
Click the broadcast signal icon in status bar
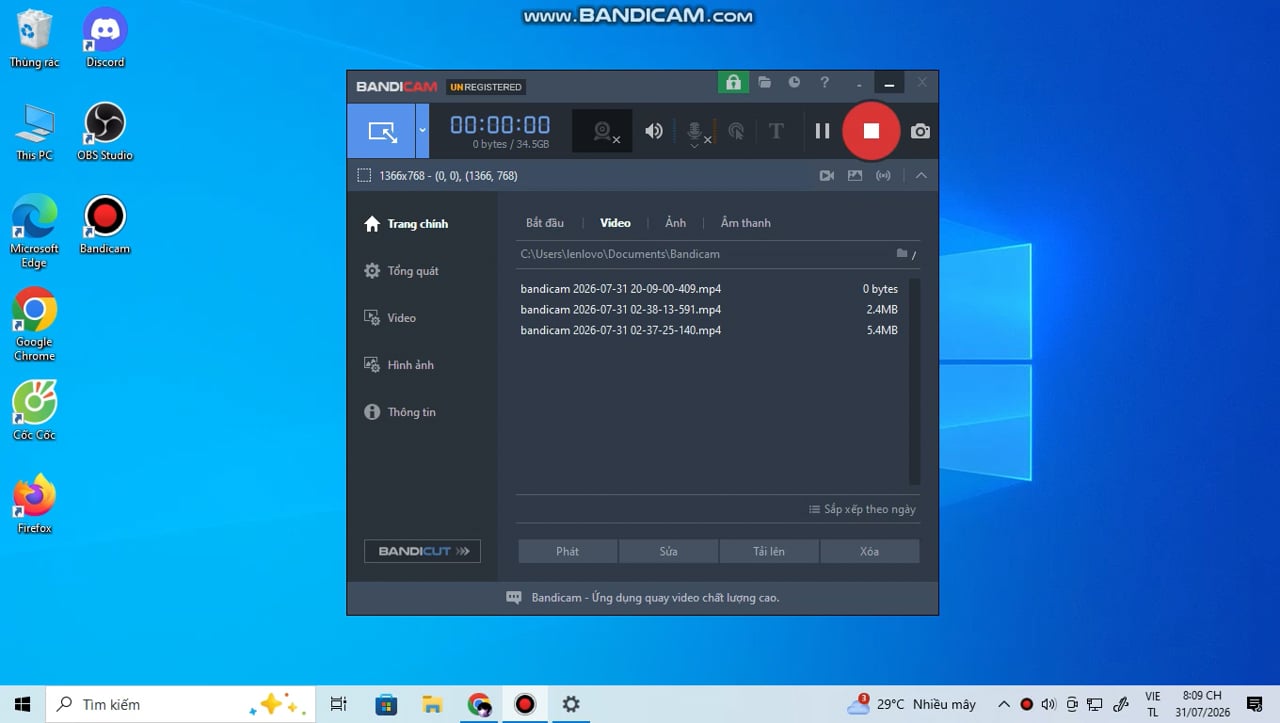pos(883,175)
